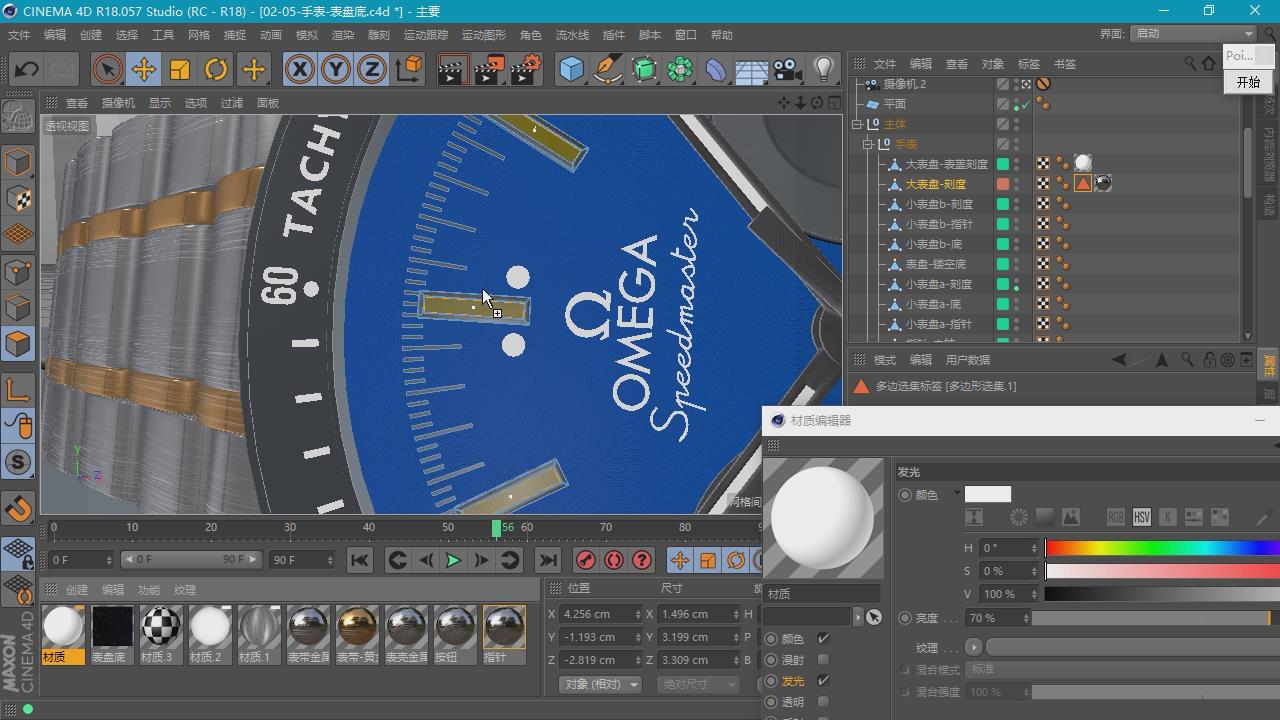Viewport: 1280px width, 720px height.
Task: Open the 插件 menu
Action: coord(613,35)
